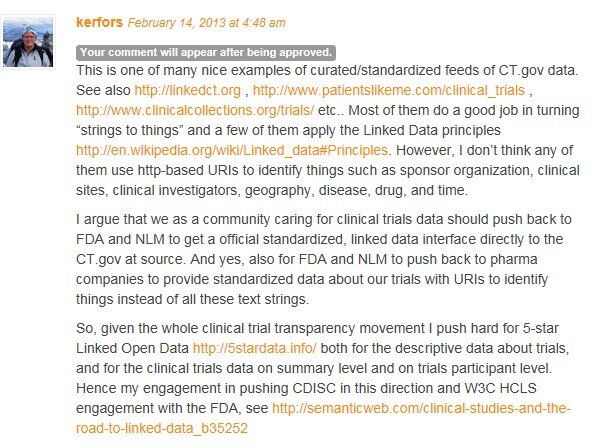Open the clinicalcollections.org/trials link
The image size is (593, 448).
point(195,110)
